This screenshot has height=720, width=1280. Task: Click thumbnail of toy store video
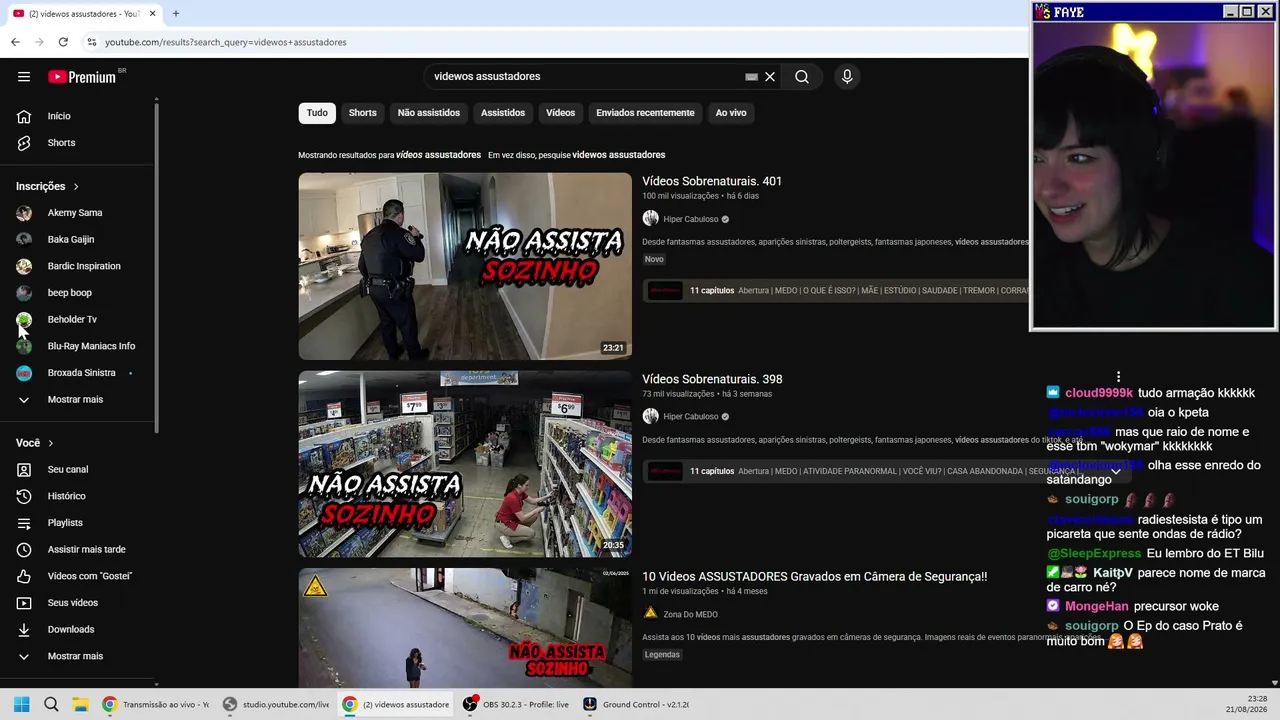465,464
